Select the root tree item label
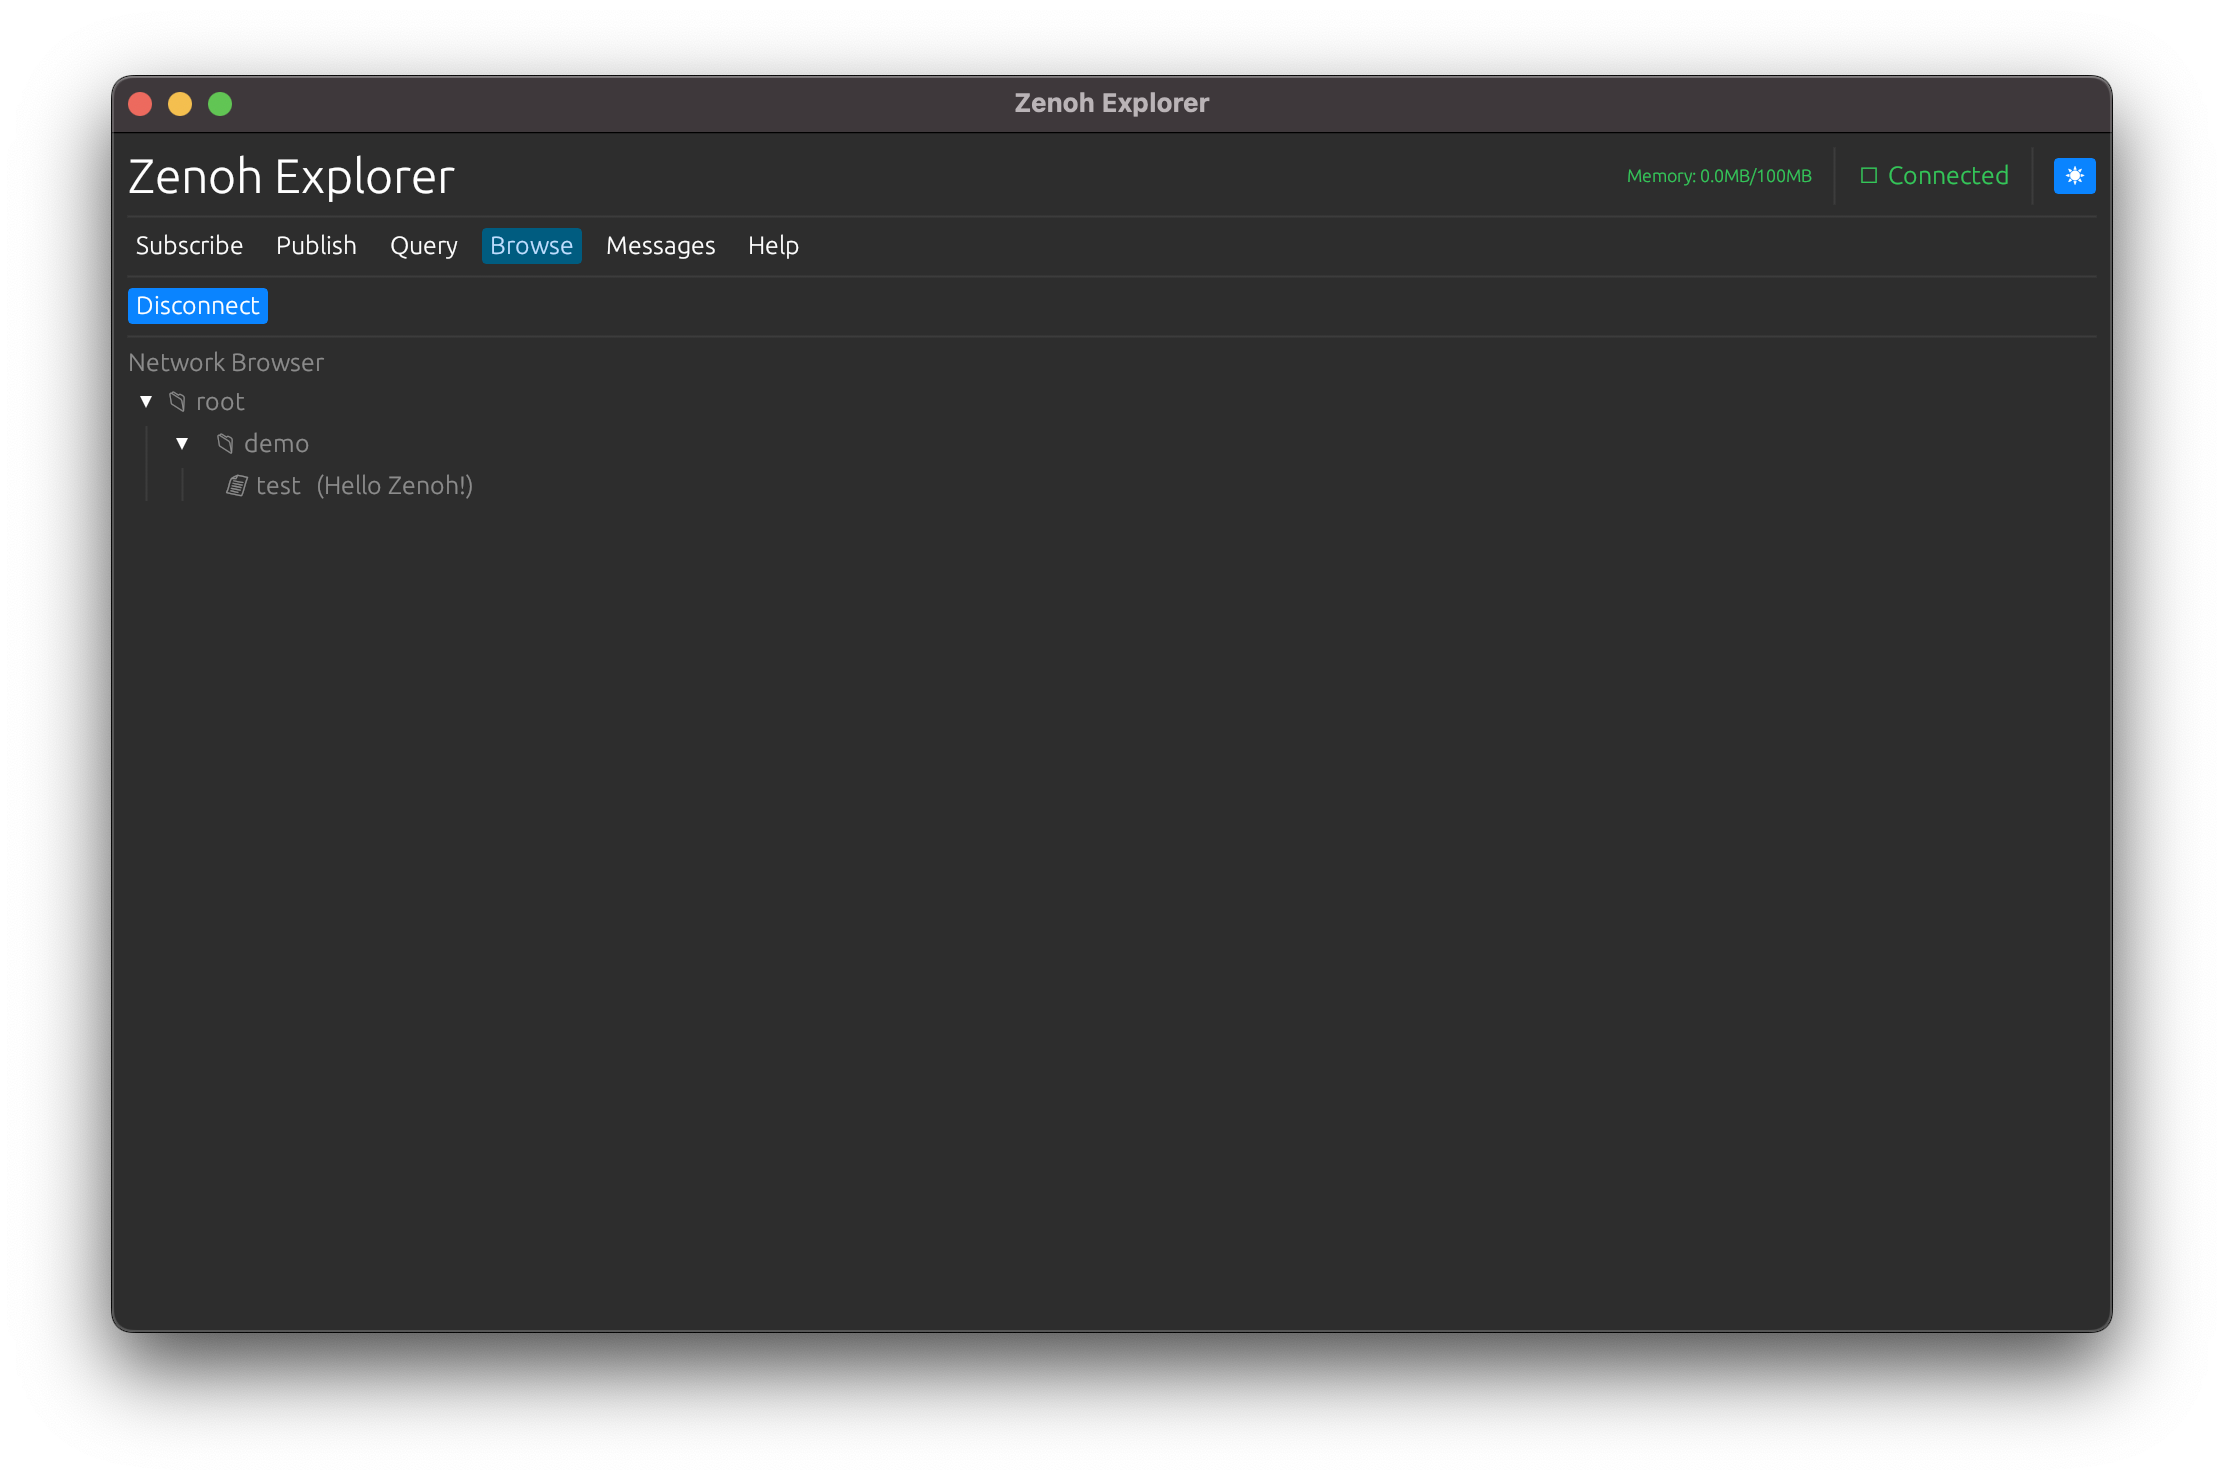This screenshot has height=1480, width=2224. 220,402
